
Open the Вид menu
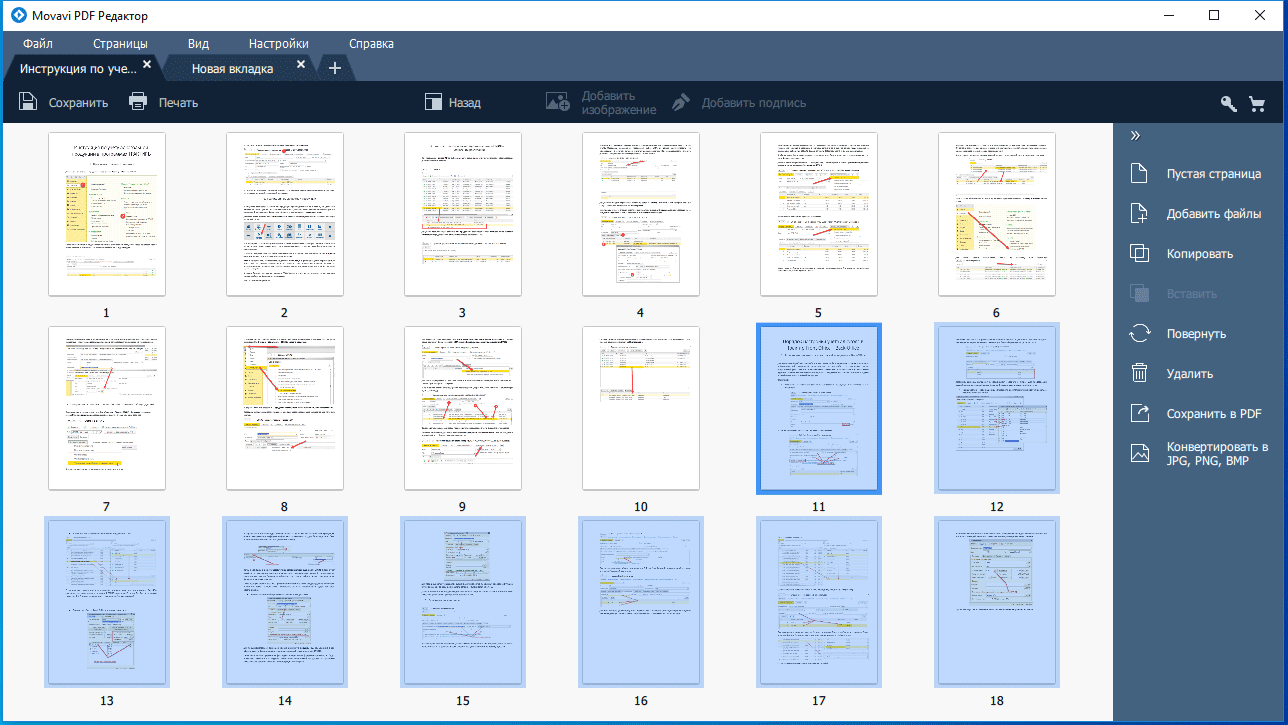coord(198,44)
